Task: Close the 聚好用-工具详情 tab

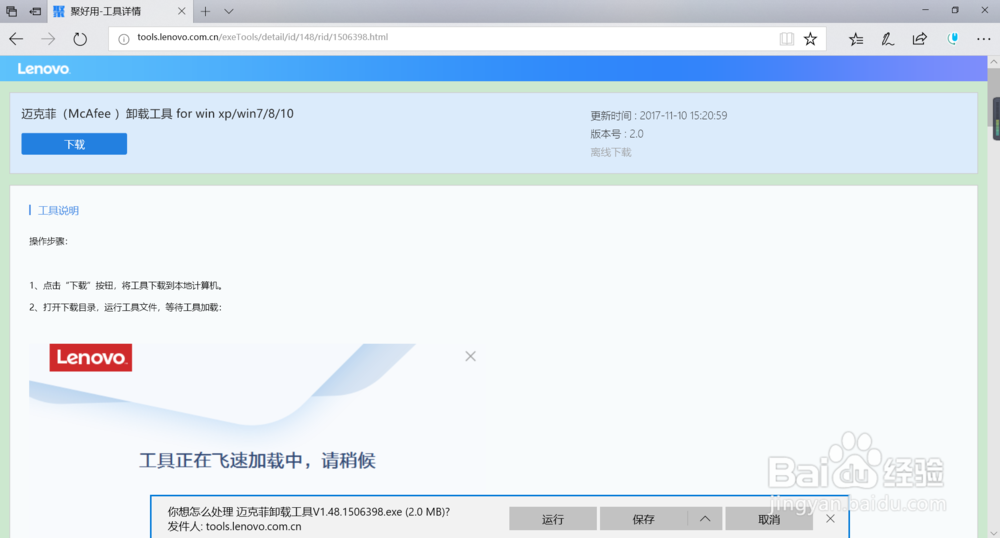Action: [181, 11]
